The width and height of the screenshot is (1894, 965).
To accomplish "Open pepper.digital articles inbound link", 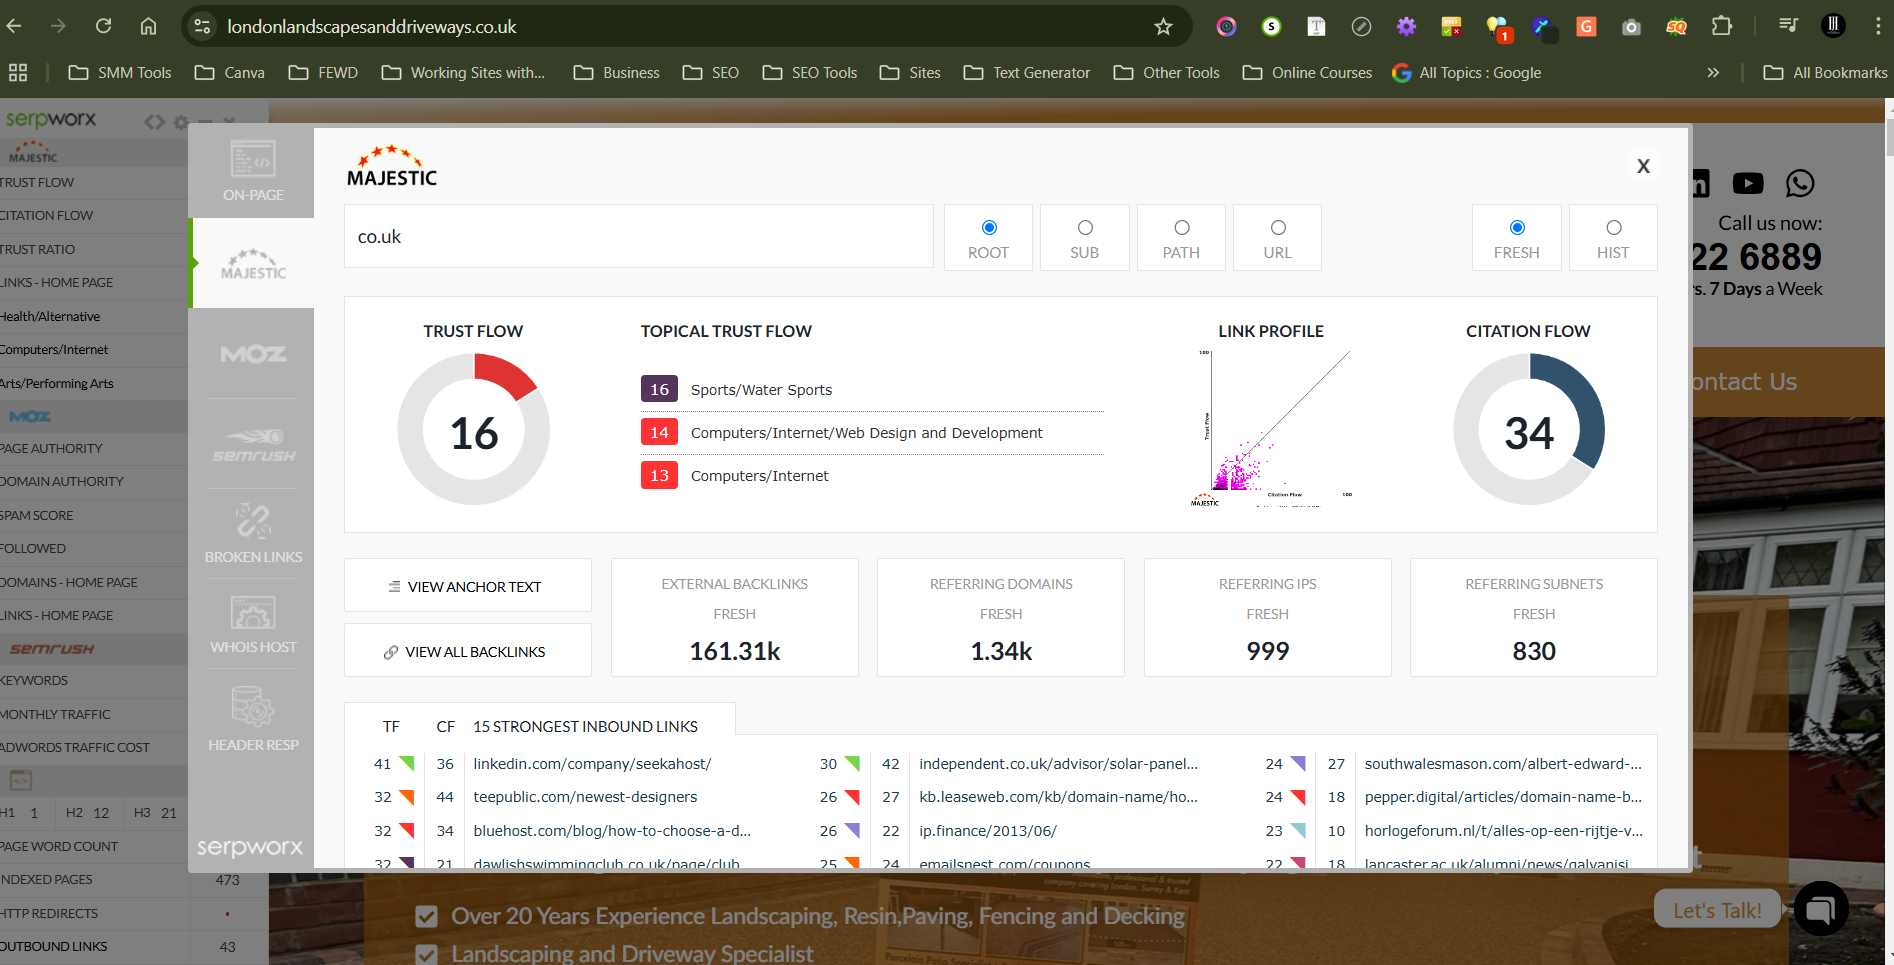I will (x=1503, y=797).
